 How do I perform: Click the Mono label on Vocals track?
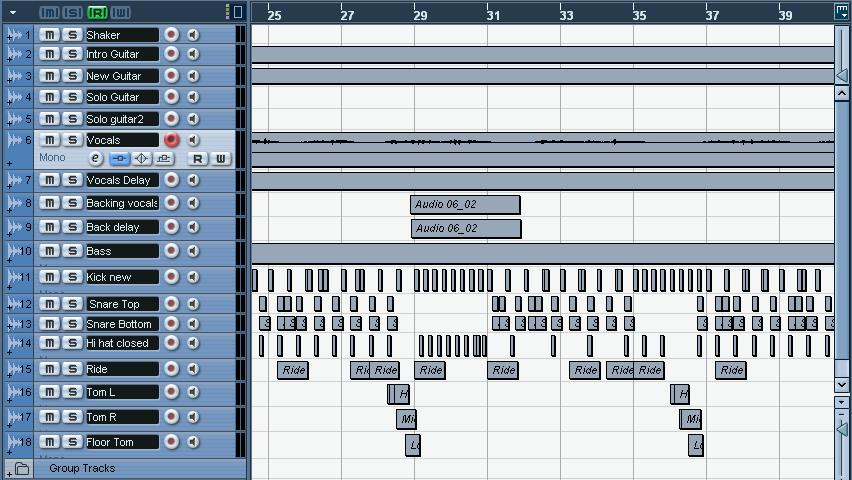(52, 158)
